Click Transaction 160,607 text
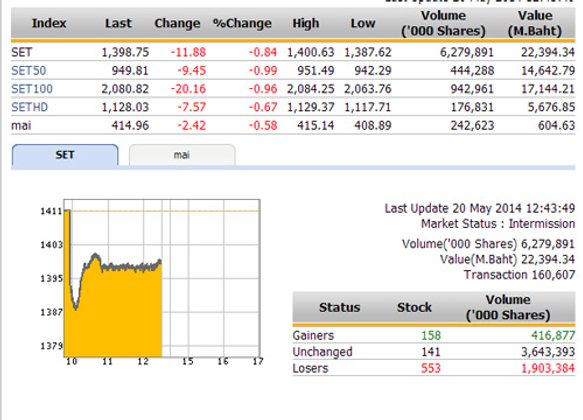The image size is (583, 420). (519, 275)
